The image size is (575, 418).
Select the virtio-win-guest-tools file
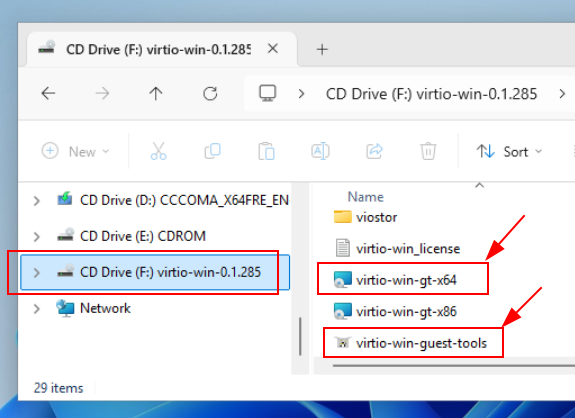(421, 343)
